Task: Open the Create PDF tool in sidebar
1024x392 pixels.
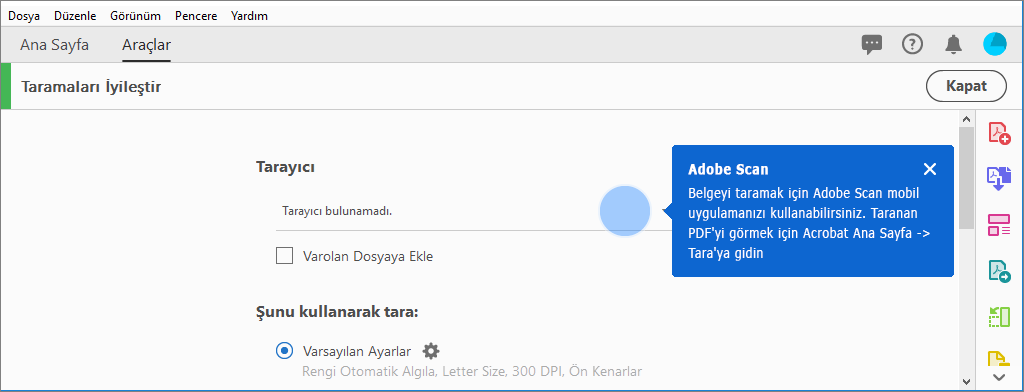Action: [x=999, y=133]
